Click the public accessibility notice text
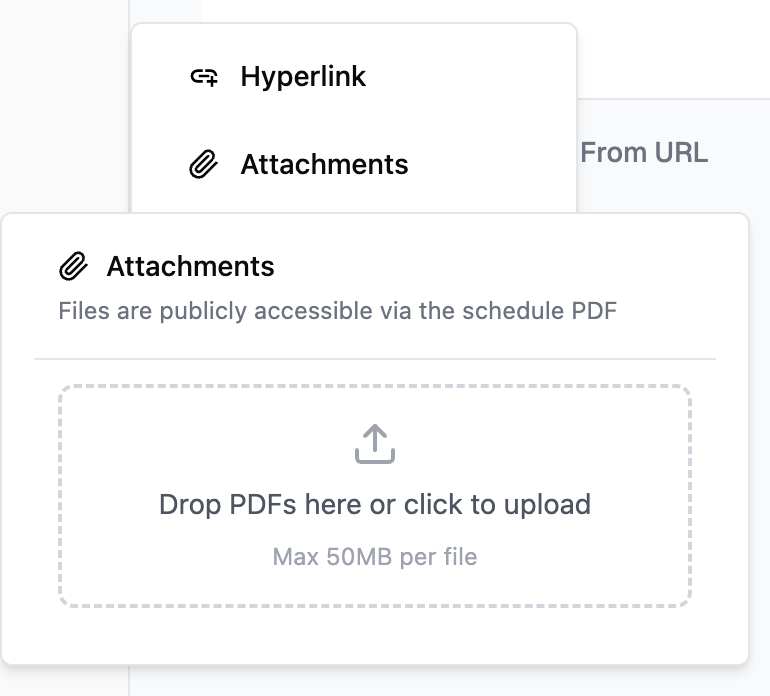770x696 pixels. click(x=337, y=311)
